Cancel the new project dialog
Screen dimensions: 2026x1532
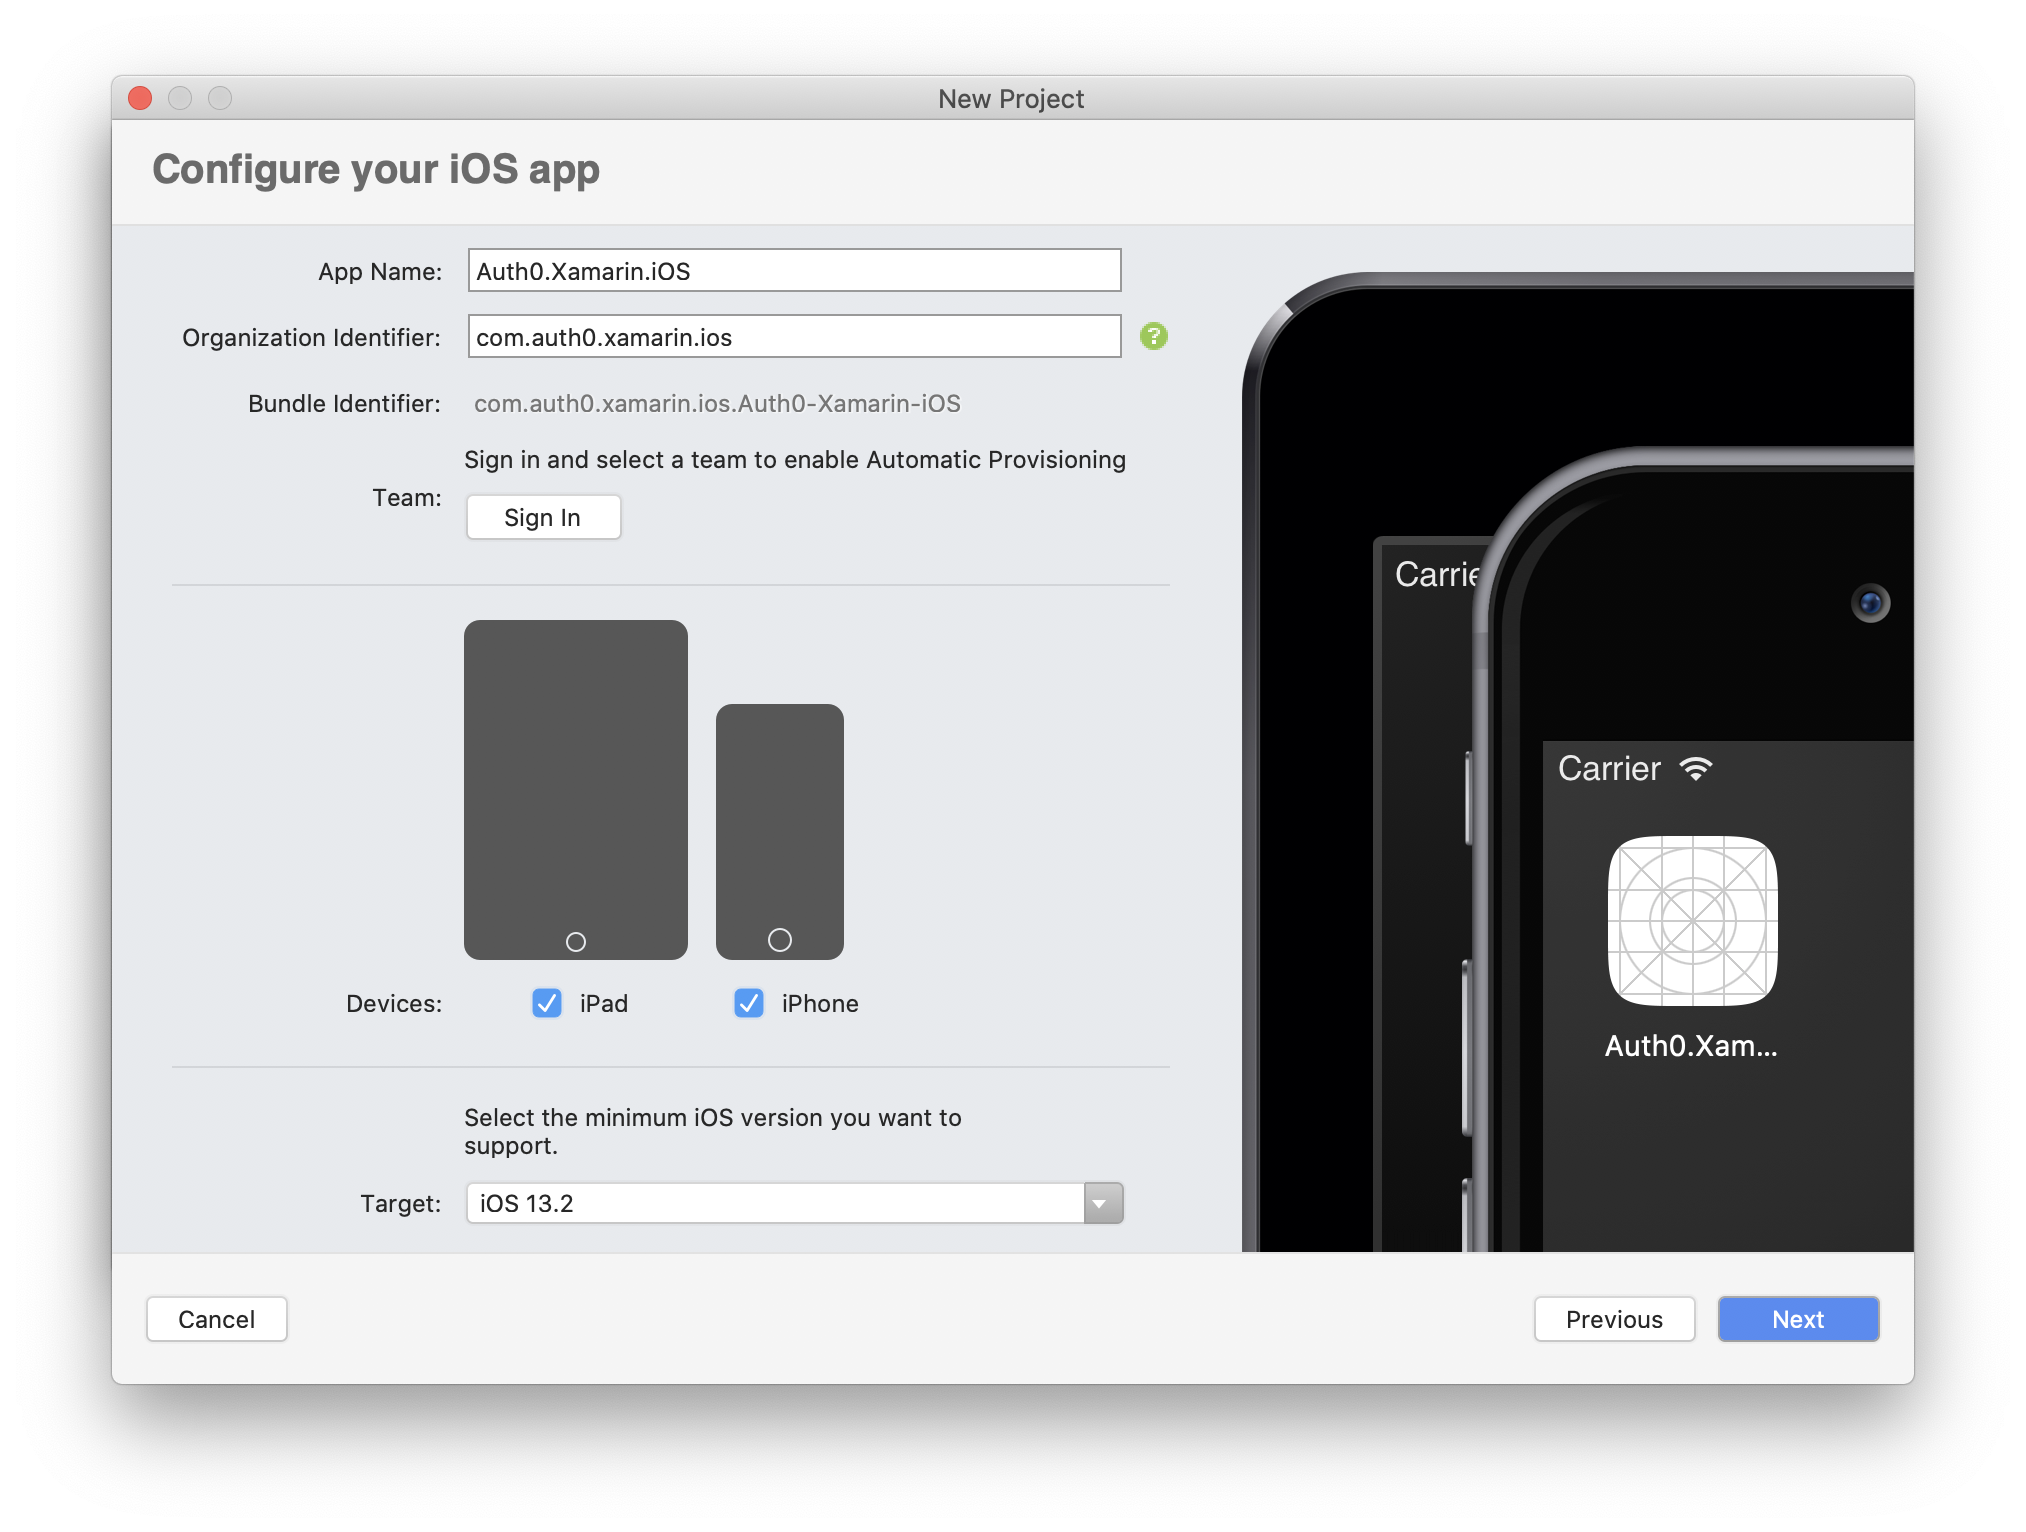(216, 1319)
